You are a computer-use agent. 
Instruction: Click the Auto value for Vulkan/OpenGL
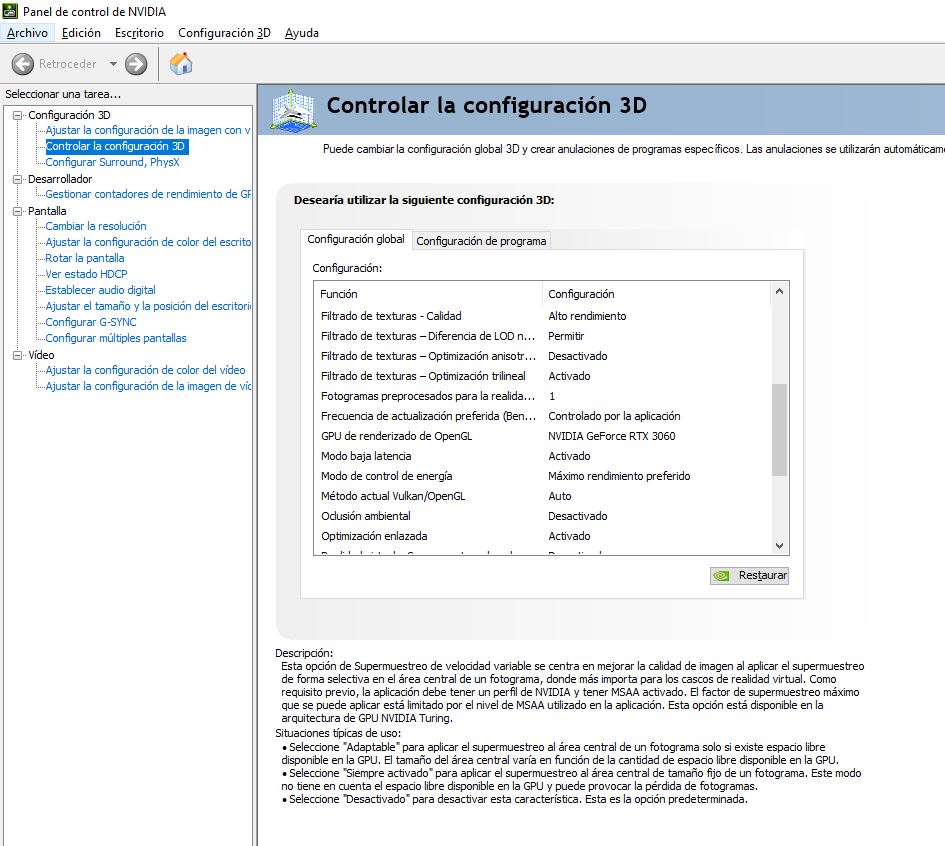[x=560, y=496]
